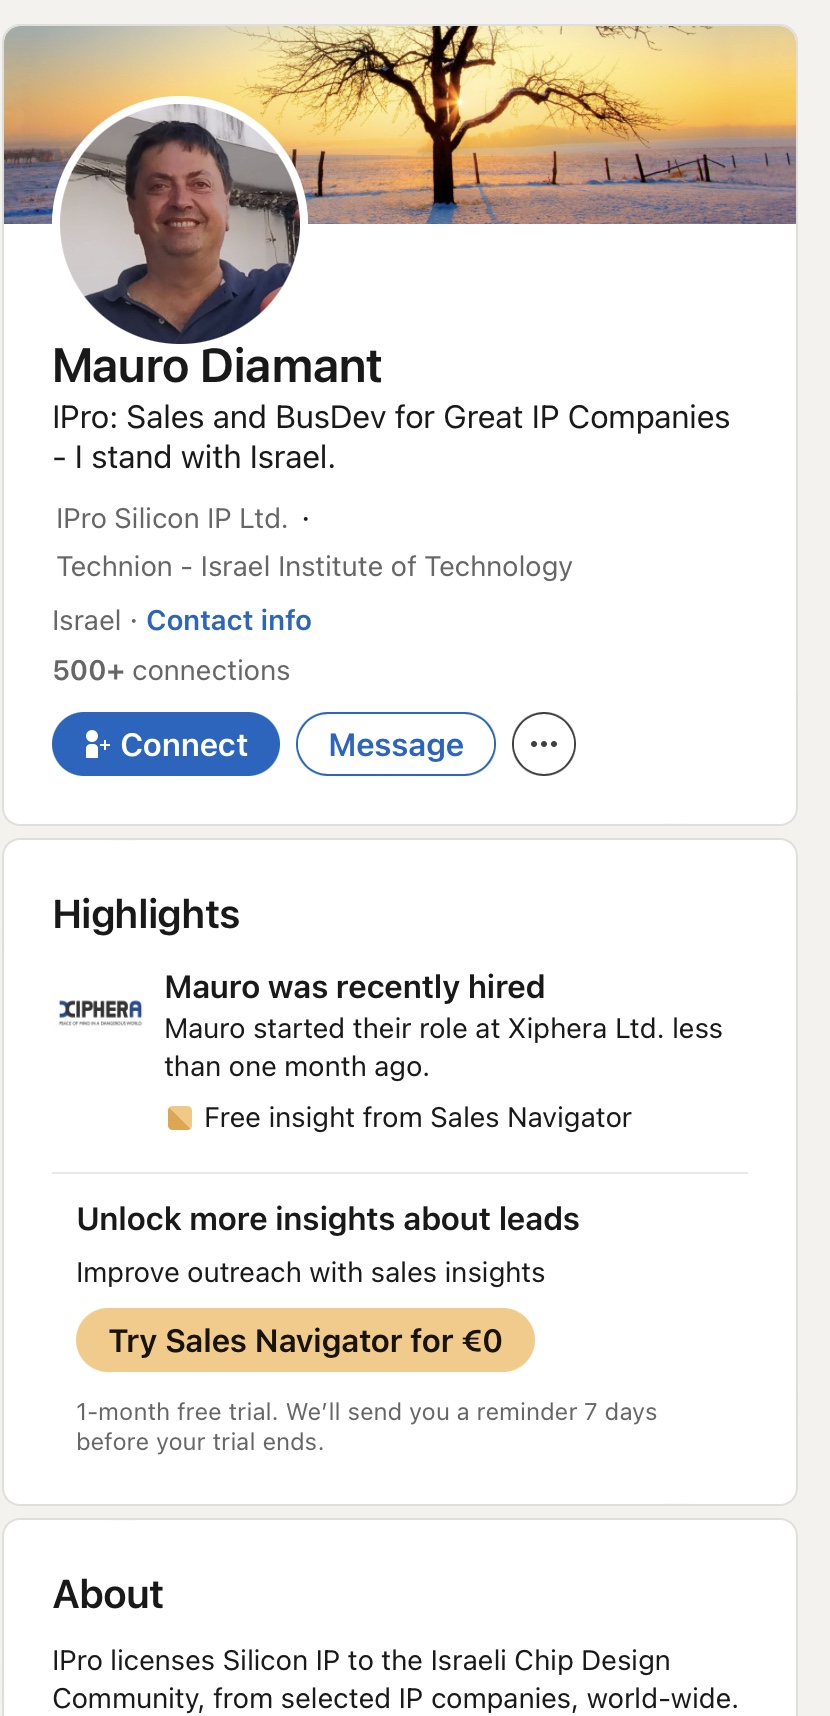Click the gold Sales Navigator icon
Viewport: 830px width, 1716px height.
pyautogui.click(x=180, y=1118)
